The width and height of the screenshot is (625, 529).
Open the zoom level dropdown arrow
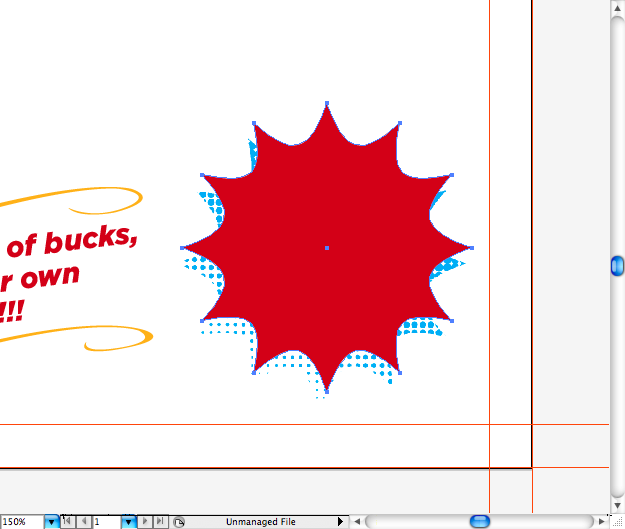pos(51,522)
